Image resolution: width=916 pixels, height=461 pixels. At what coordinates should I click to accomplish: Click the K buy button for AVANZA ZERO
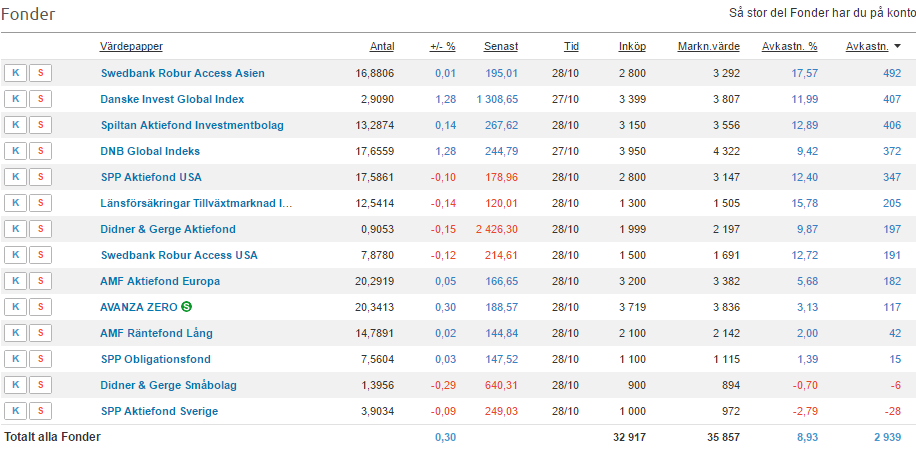[x=15, y=307]
